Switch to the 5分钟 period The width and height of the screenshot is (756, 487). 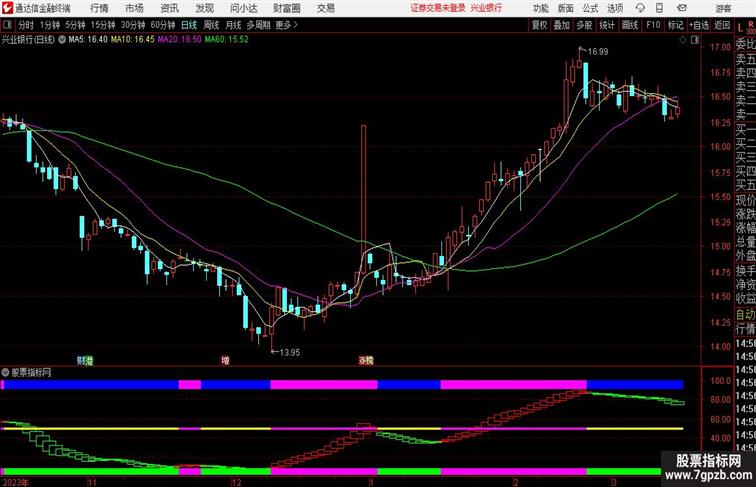[x=75, y=25]
